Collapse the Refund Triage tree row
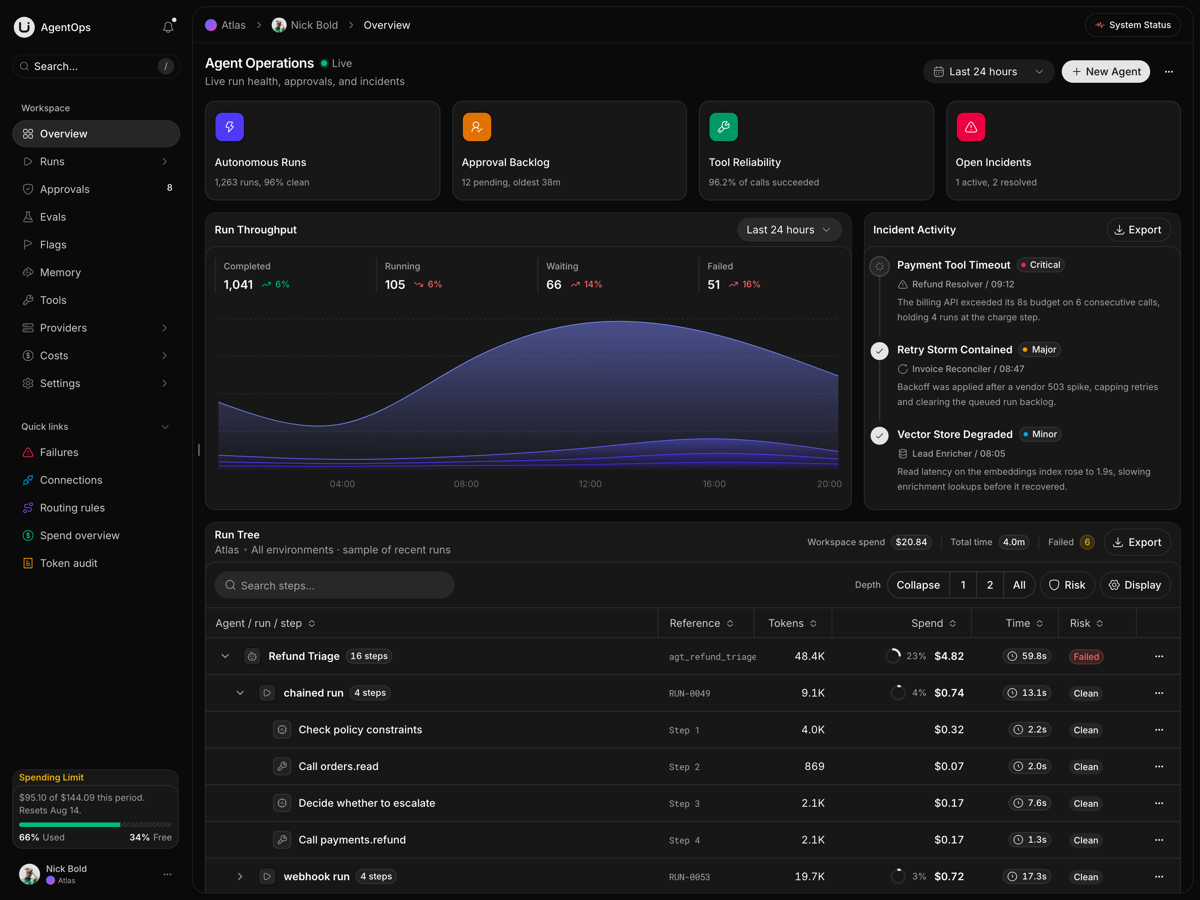Image resolution: width=1200 pixels, height=900 pixels. [225, 656]
